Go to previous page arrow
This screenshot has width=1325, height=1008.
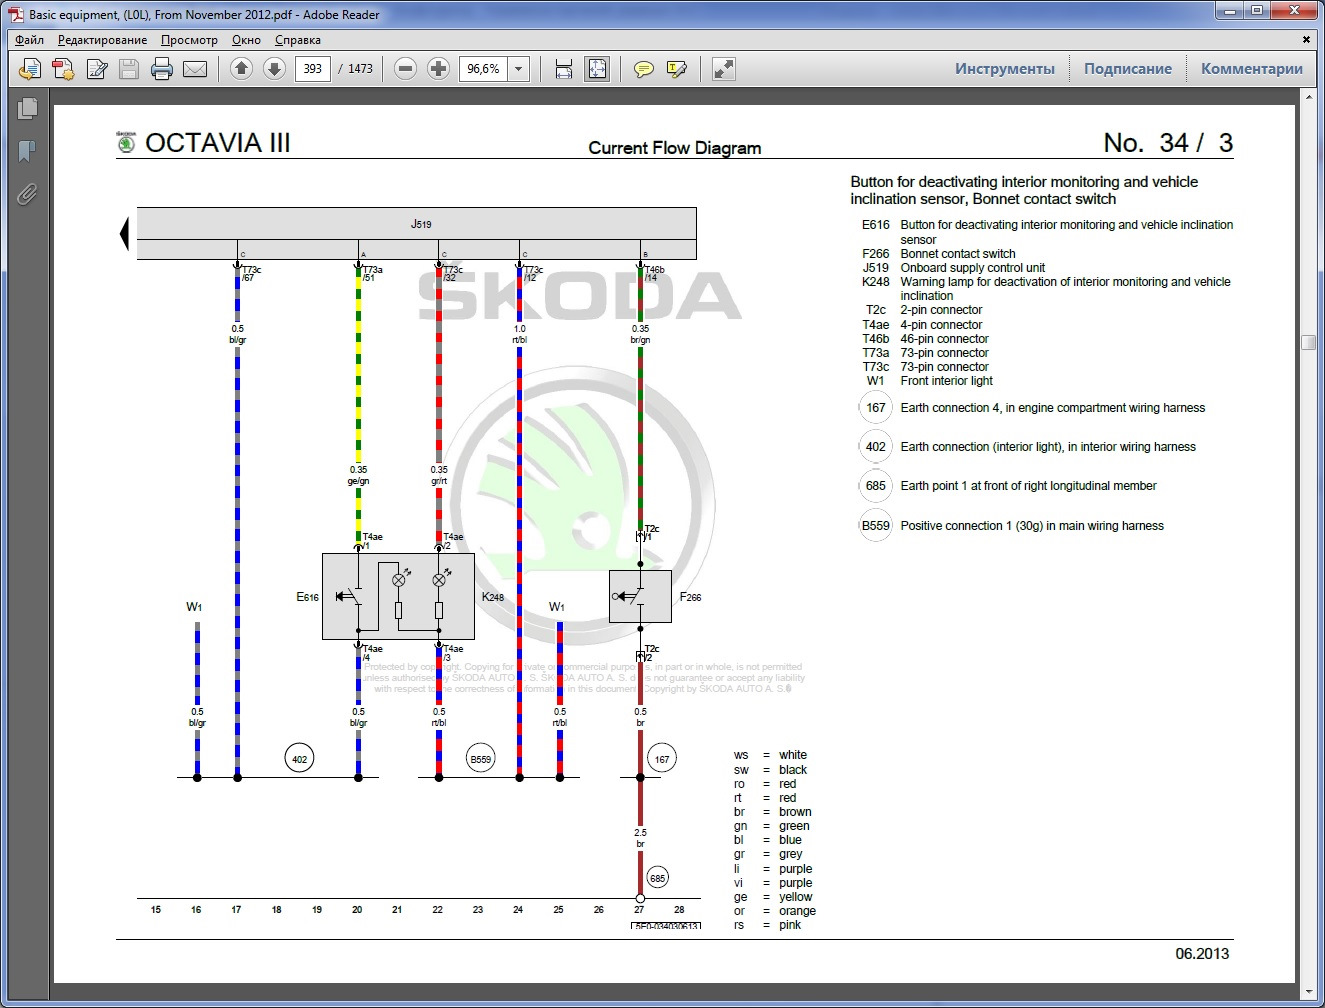pos(241,69)
